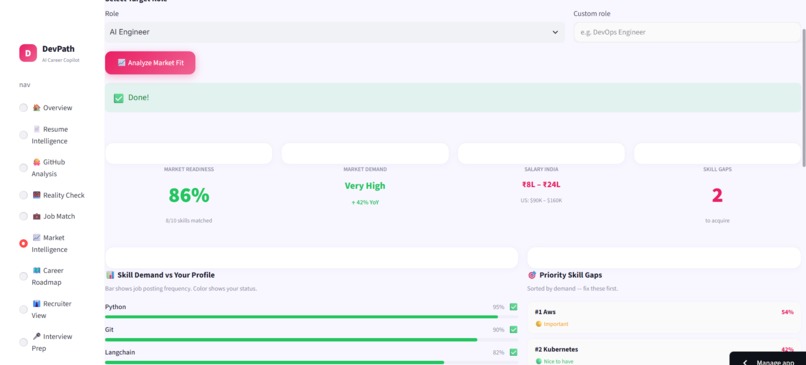This screenshot has height=365, width=806.
Task: Select the Career Roadmap radio button
Action: tap(24, 276)
